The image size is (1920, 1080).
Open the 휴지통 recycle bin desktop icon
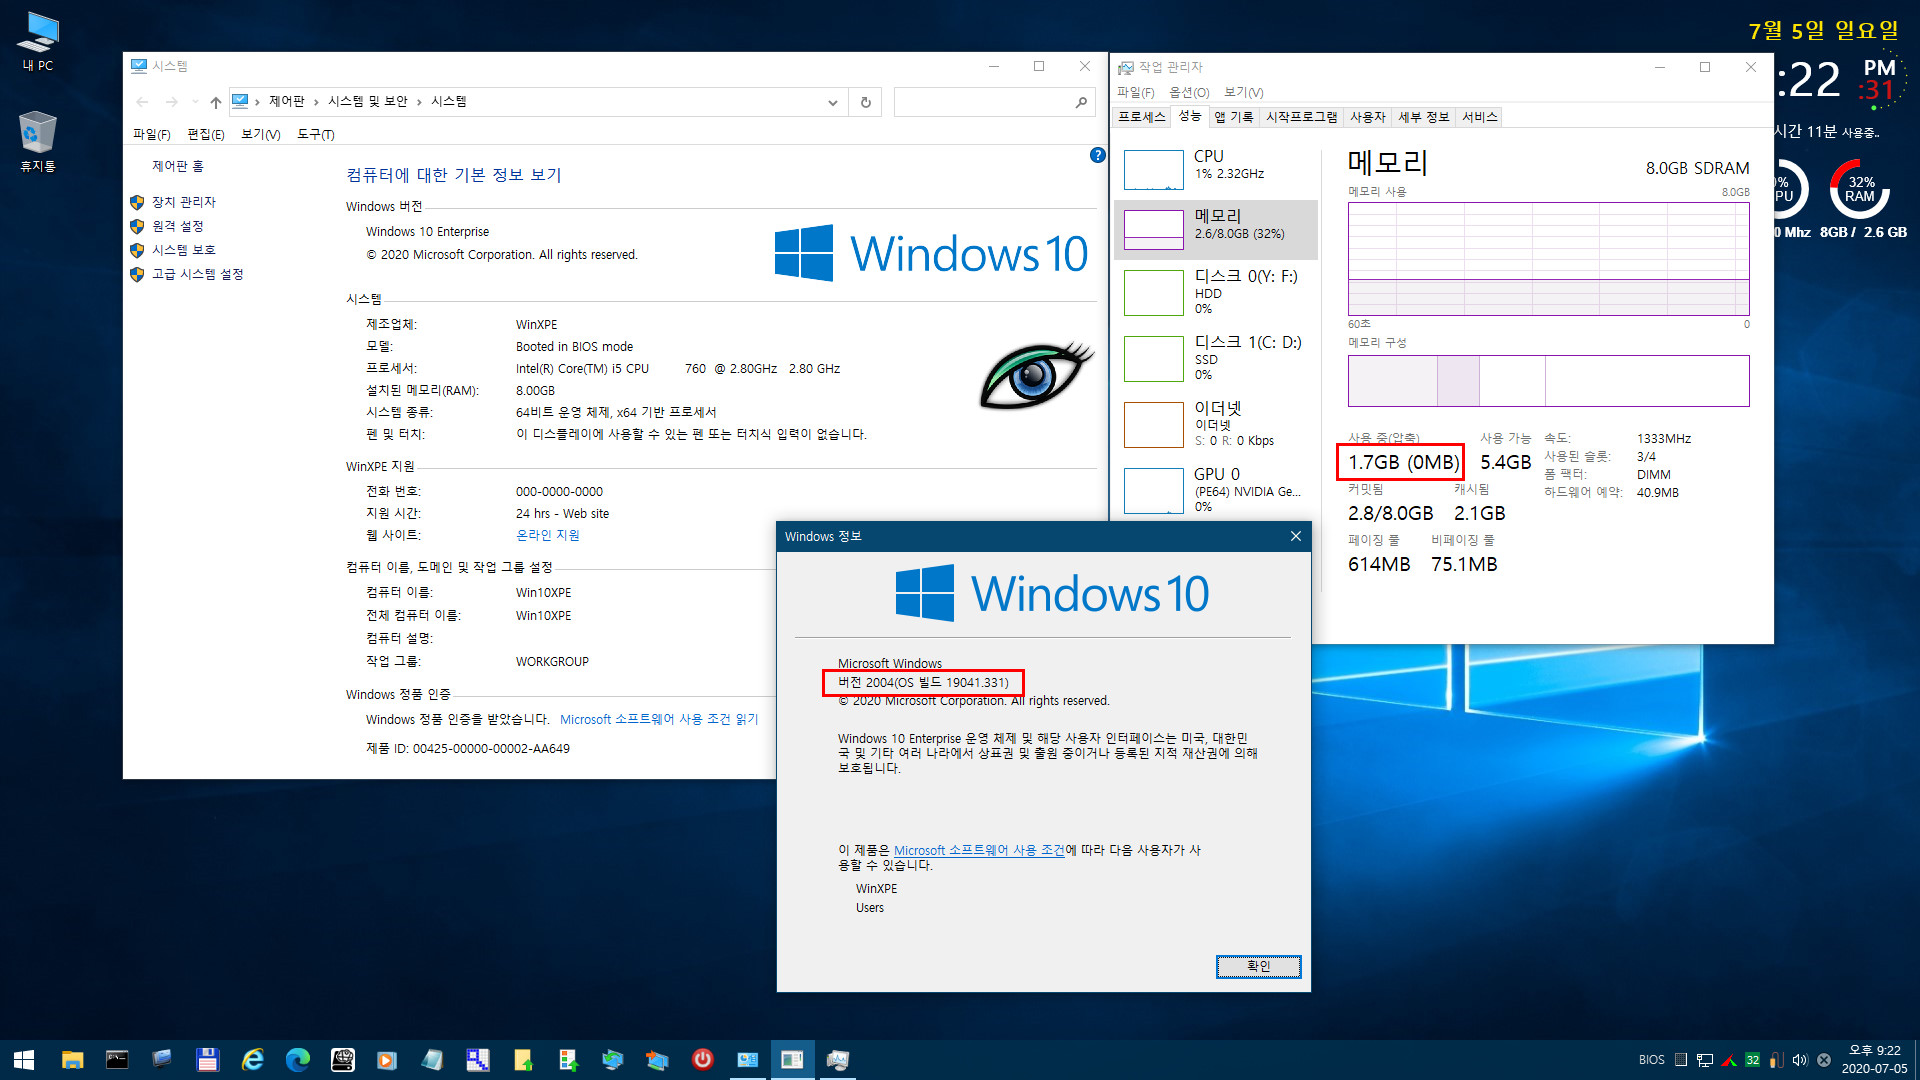pyautogui.click(x=38, y=141)
